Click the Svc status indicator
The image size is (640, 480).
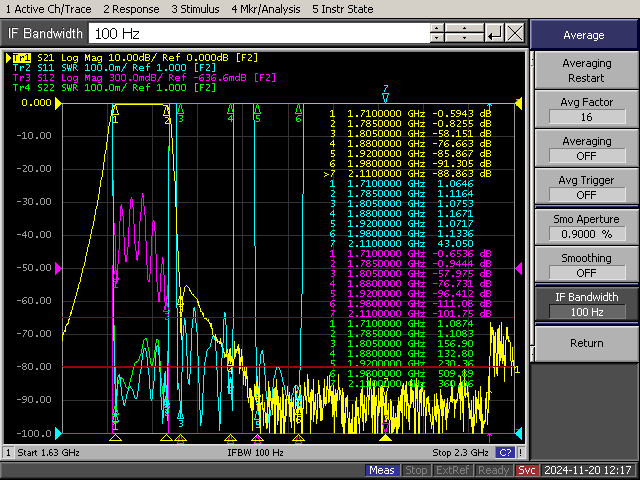point(528,470)
